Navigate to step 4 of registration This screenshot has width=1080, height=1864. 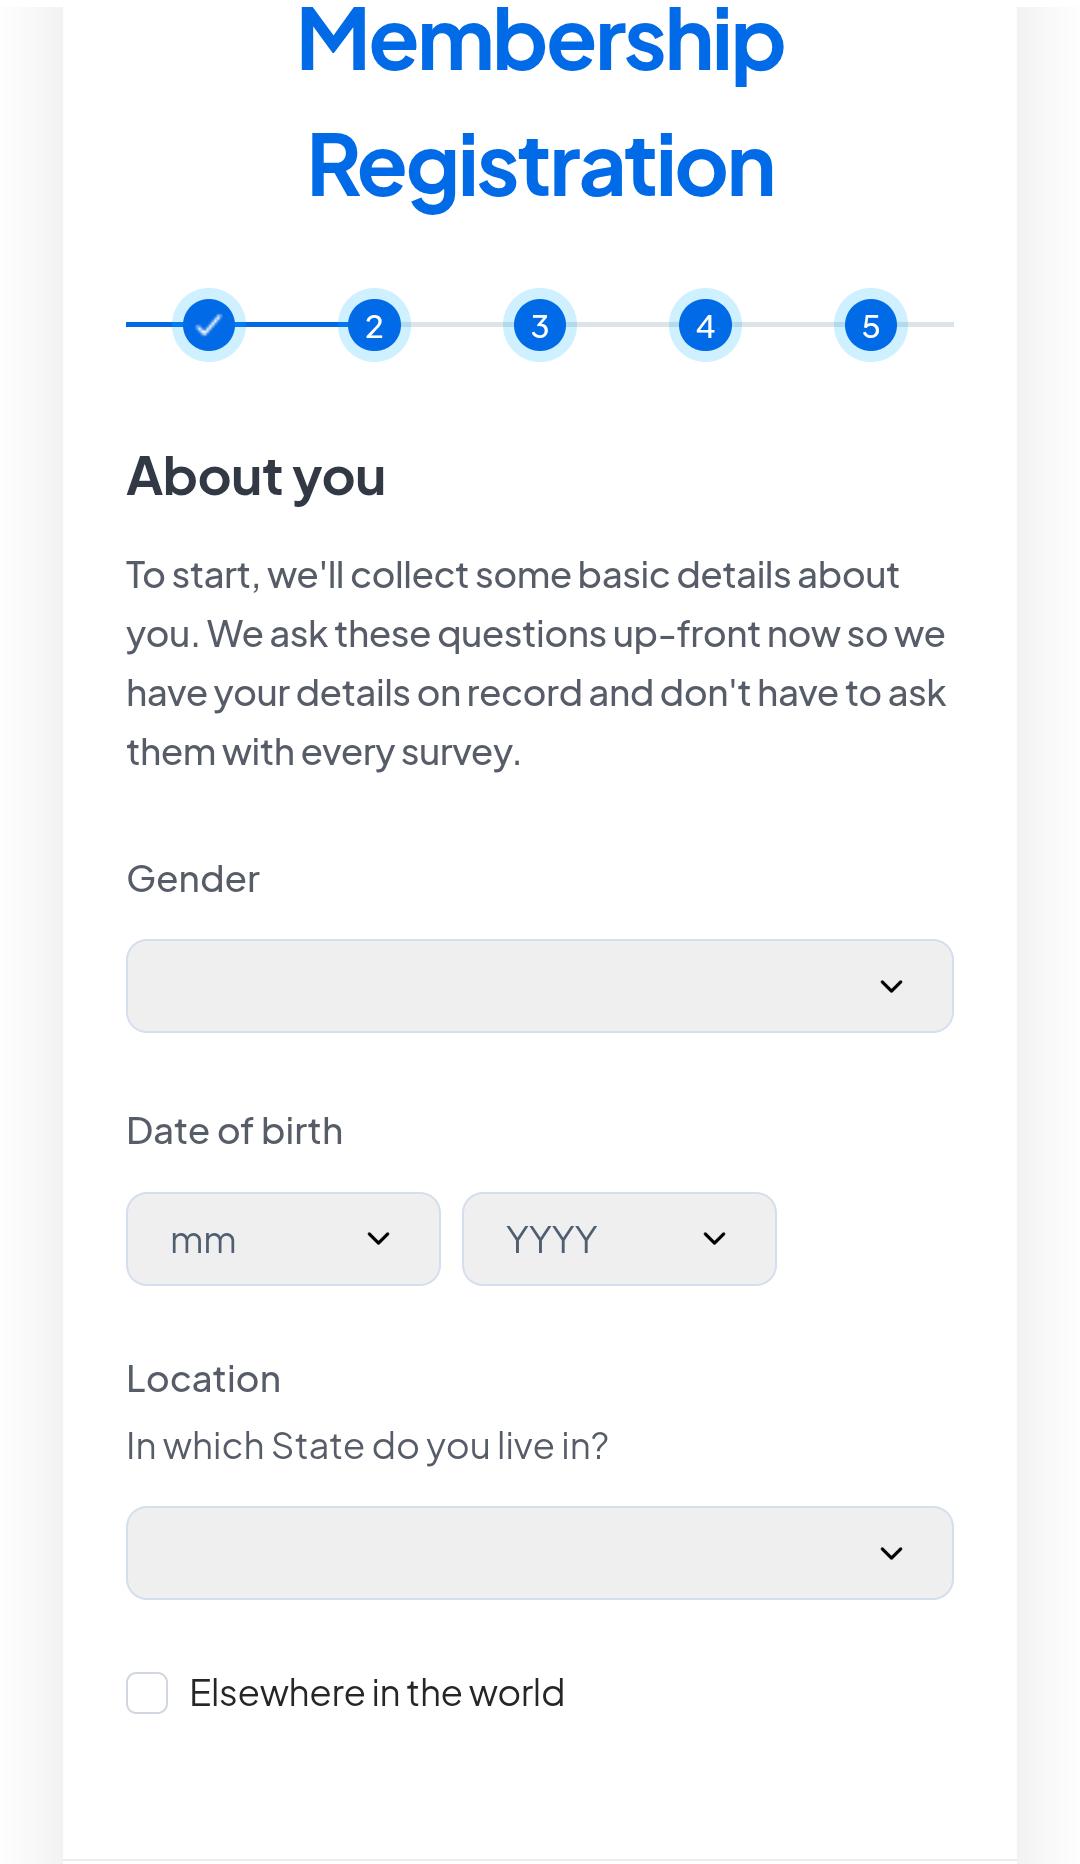click(706, 324)
